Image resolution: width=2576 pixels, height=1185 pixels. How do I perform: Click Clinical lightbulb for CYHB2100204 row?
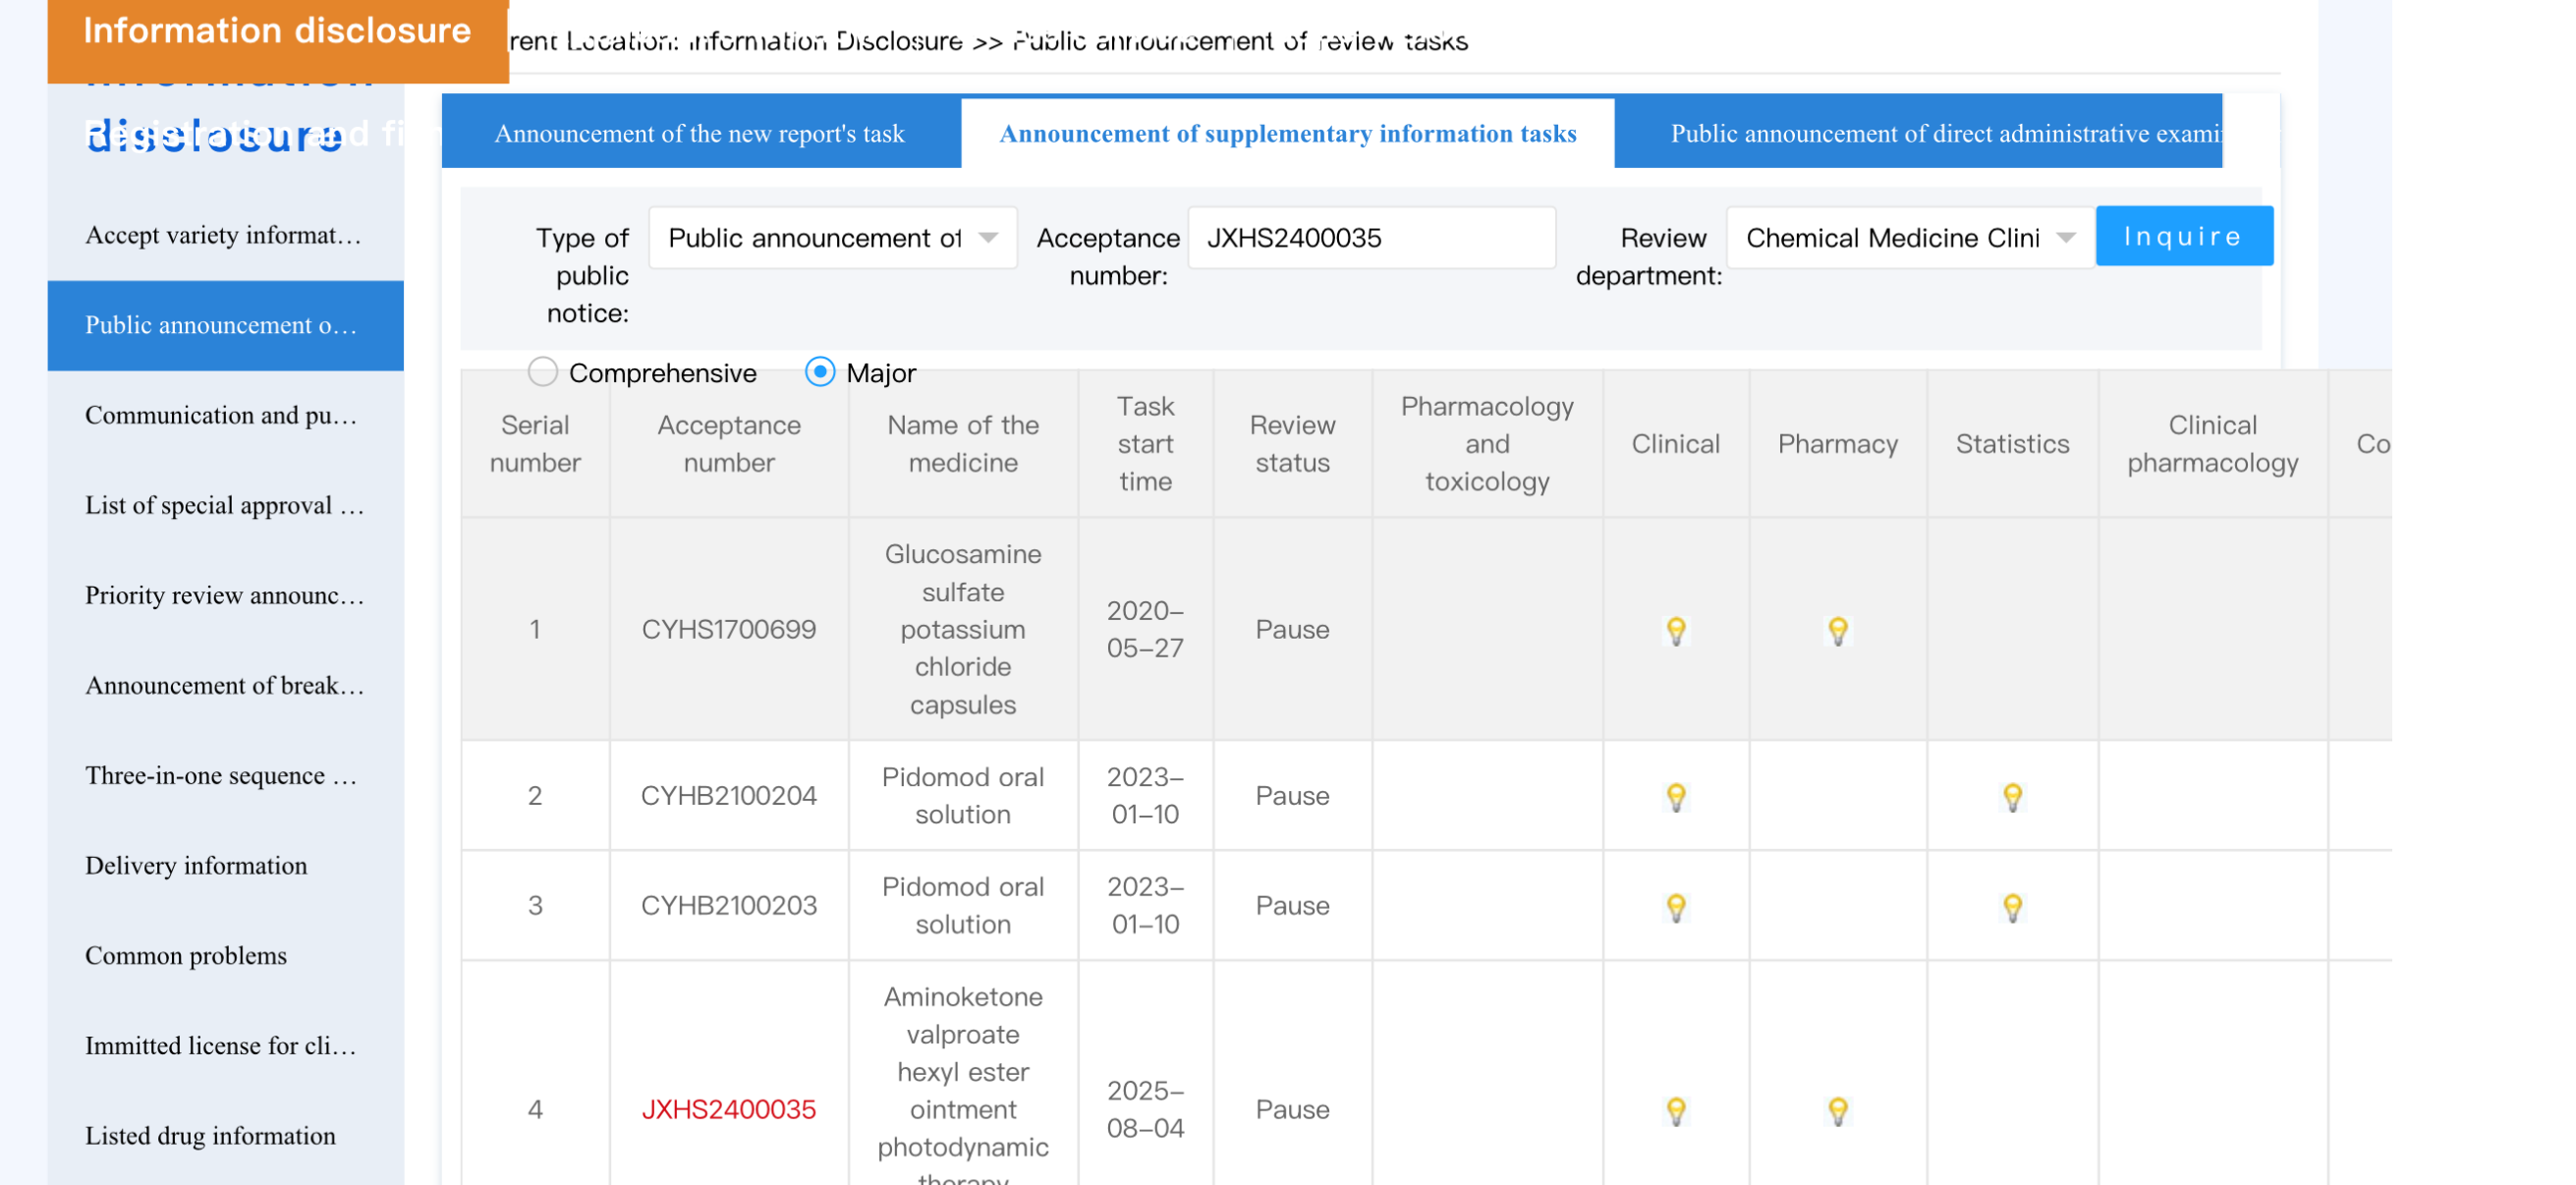point(1676,796)
